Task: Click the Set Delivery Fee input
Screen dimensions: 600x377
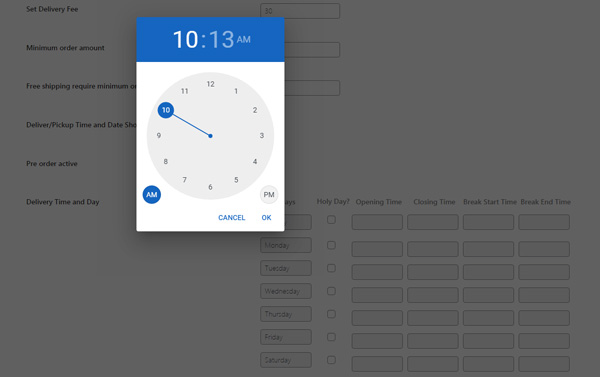Action: pyautogui.click(x=300, y=11)
